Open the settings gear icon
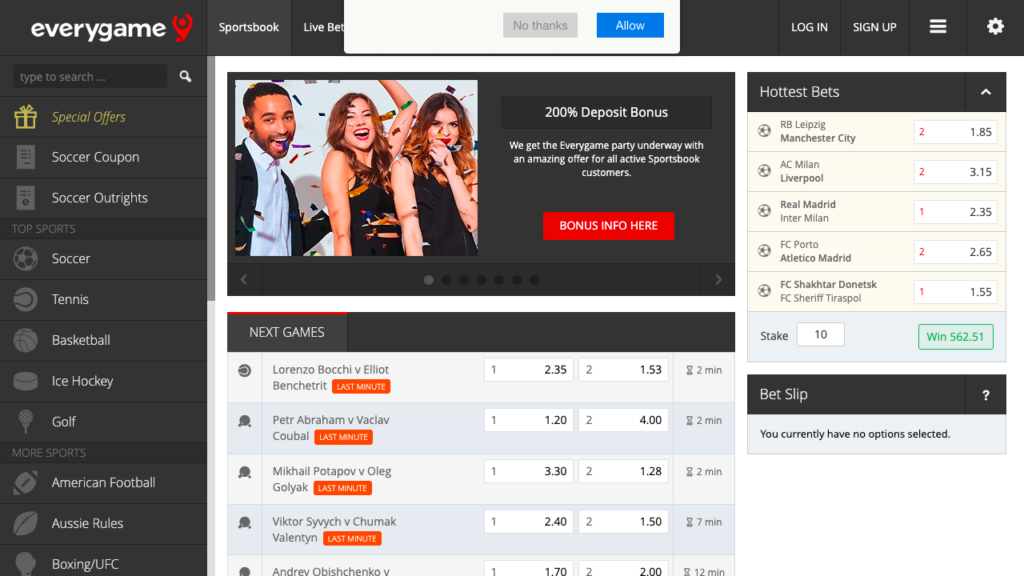 coord(995,27)
